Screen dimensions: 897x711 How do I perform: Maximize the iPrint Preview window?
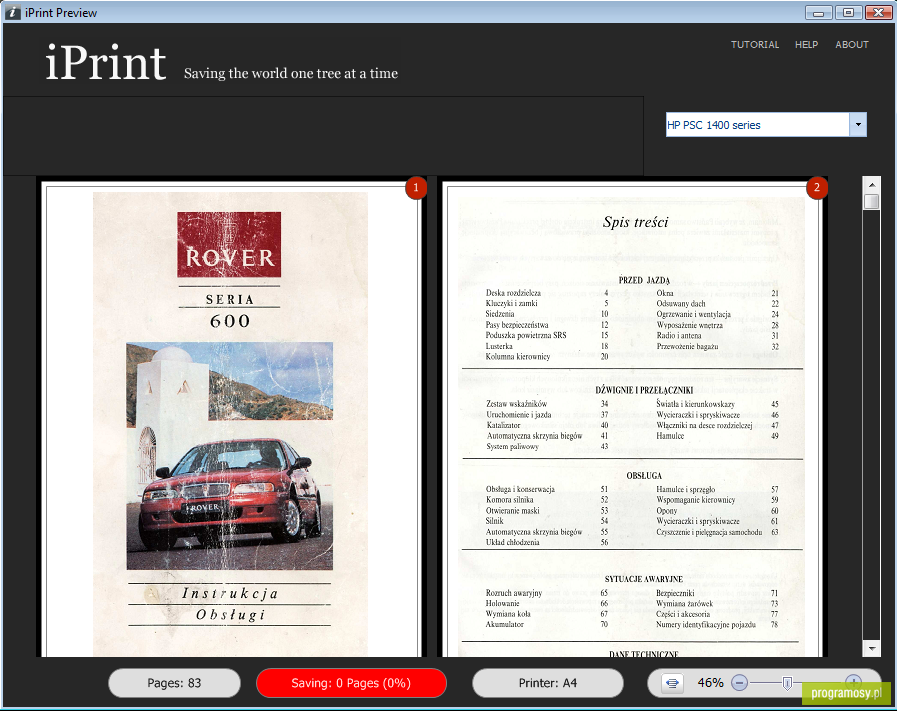[x=848, y=12]
